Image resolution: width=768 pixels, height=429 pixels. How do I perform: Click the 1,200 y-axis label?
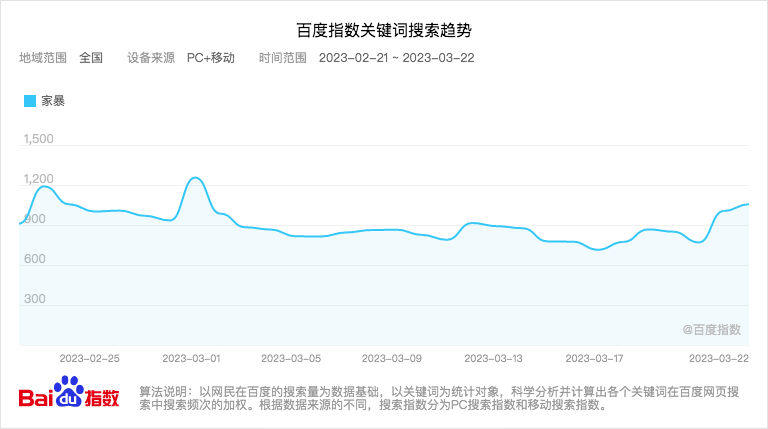pyautogui.click(x=39, y=179)
